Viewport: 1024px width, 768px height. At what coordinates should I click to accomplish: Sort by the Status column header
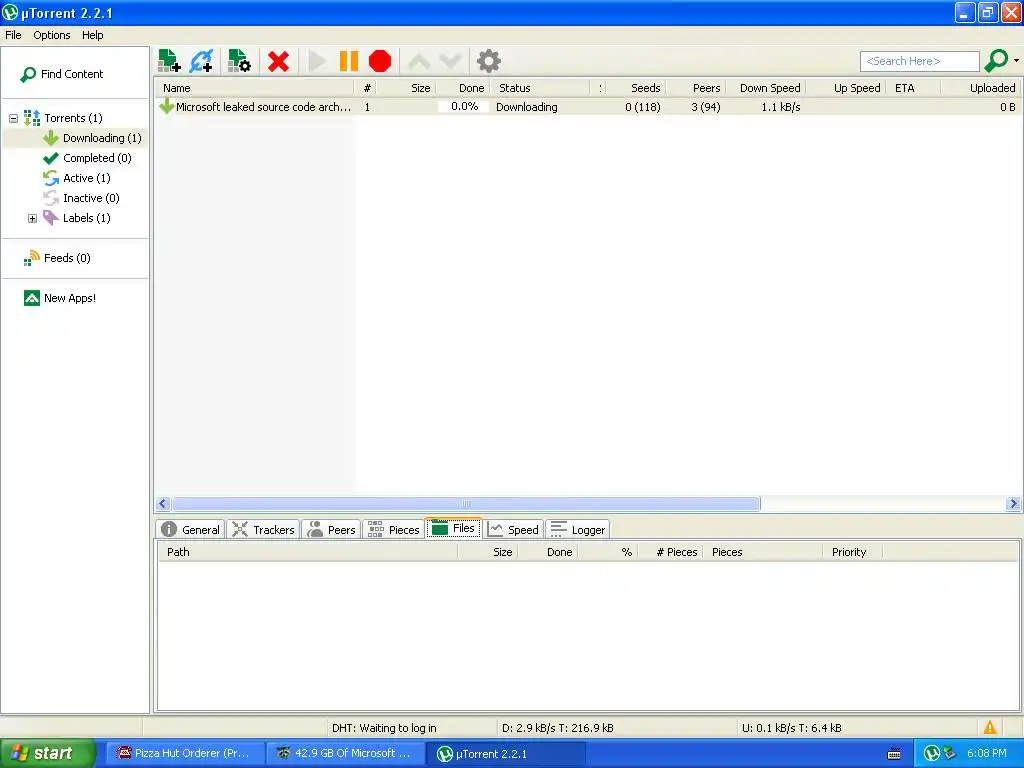pos(540,88)
